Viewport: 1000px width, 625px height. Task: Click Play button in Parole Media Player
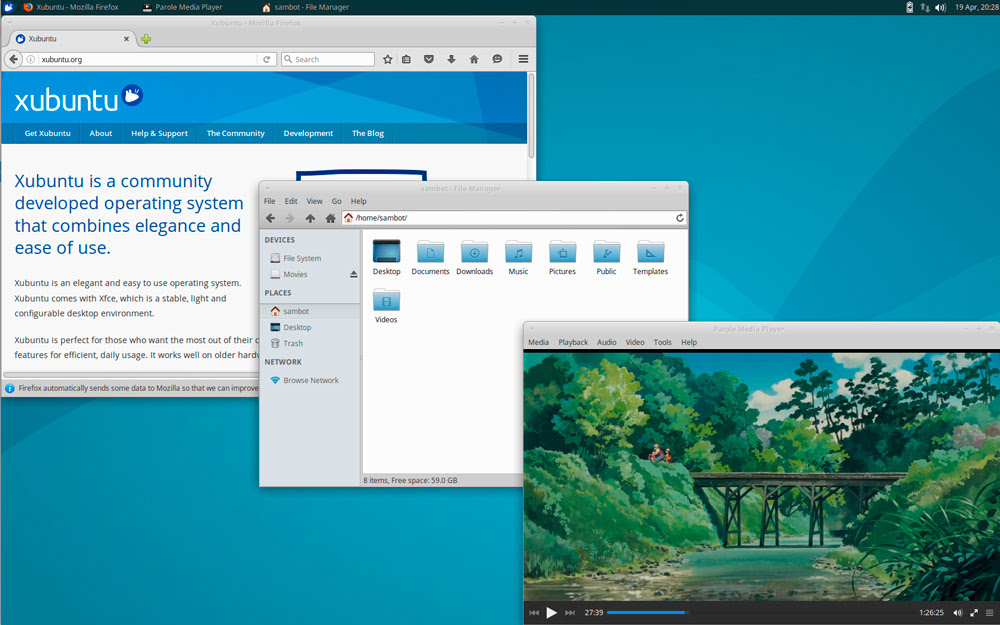[552, 613]
